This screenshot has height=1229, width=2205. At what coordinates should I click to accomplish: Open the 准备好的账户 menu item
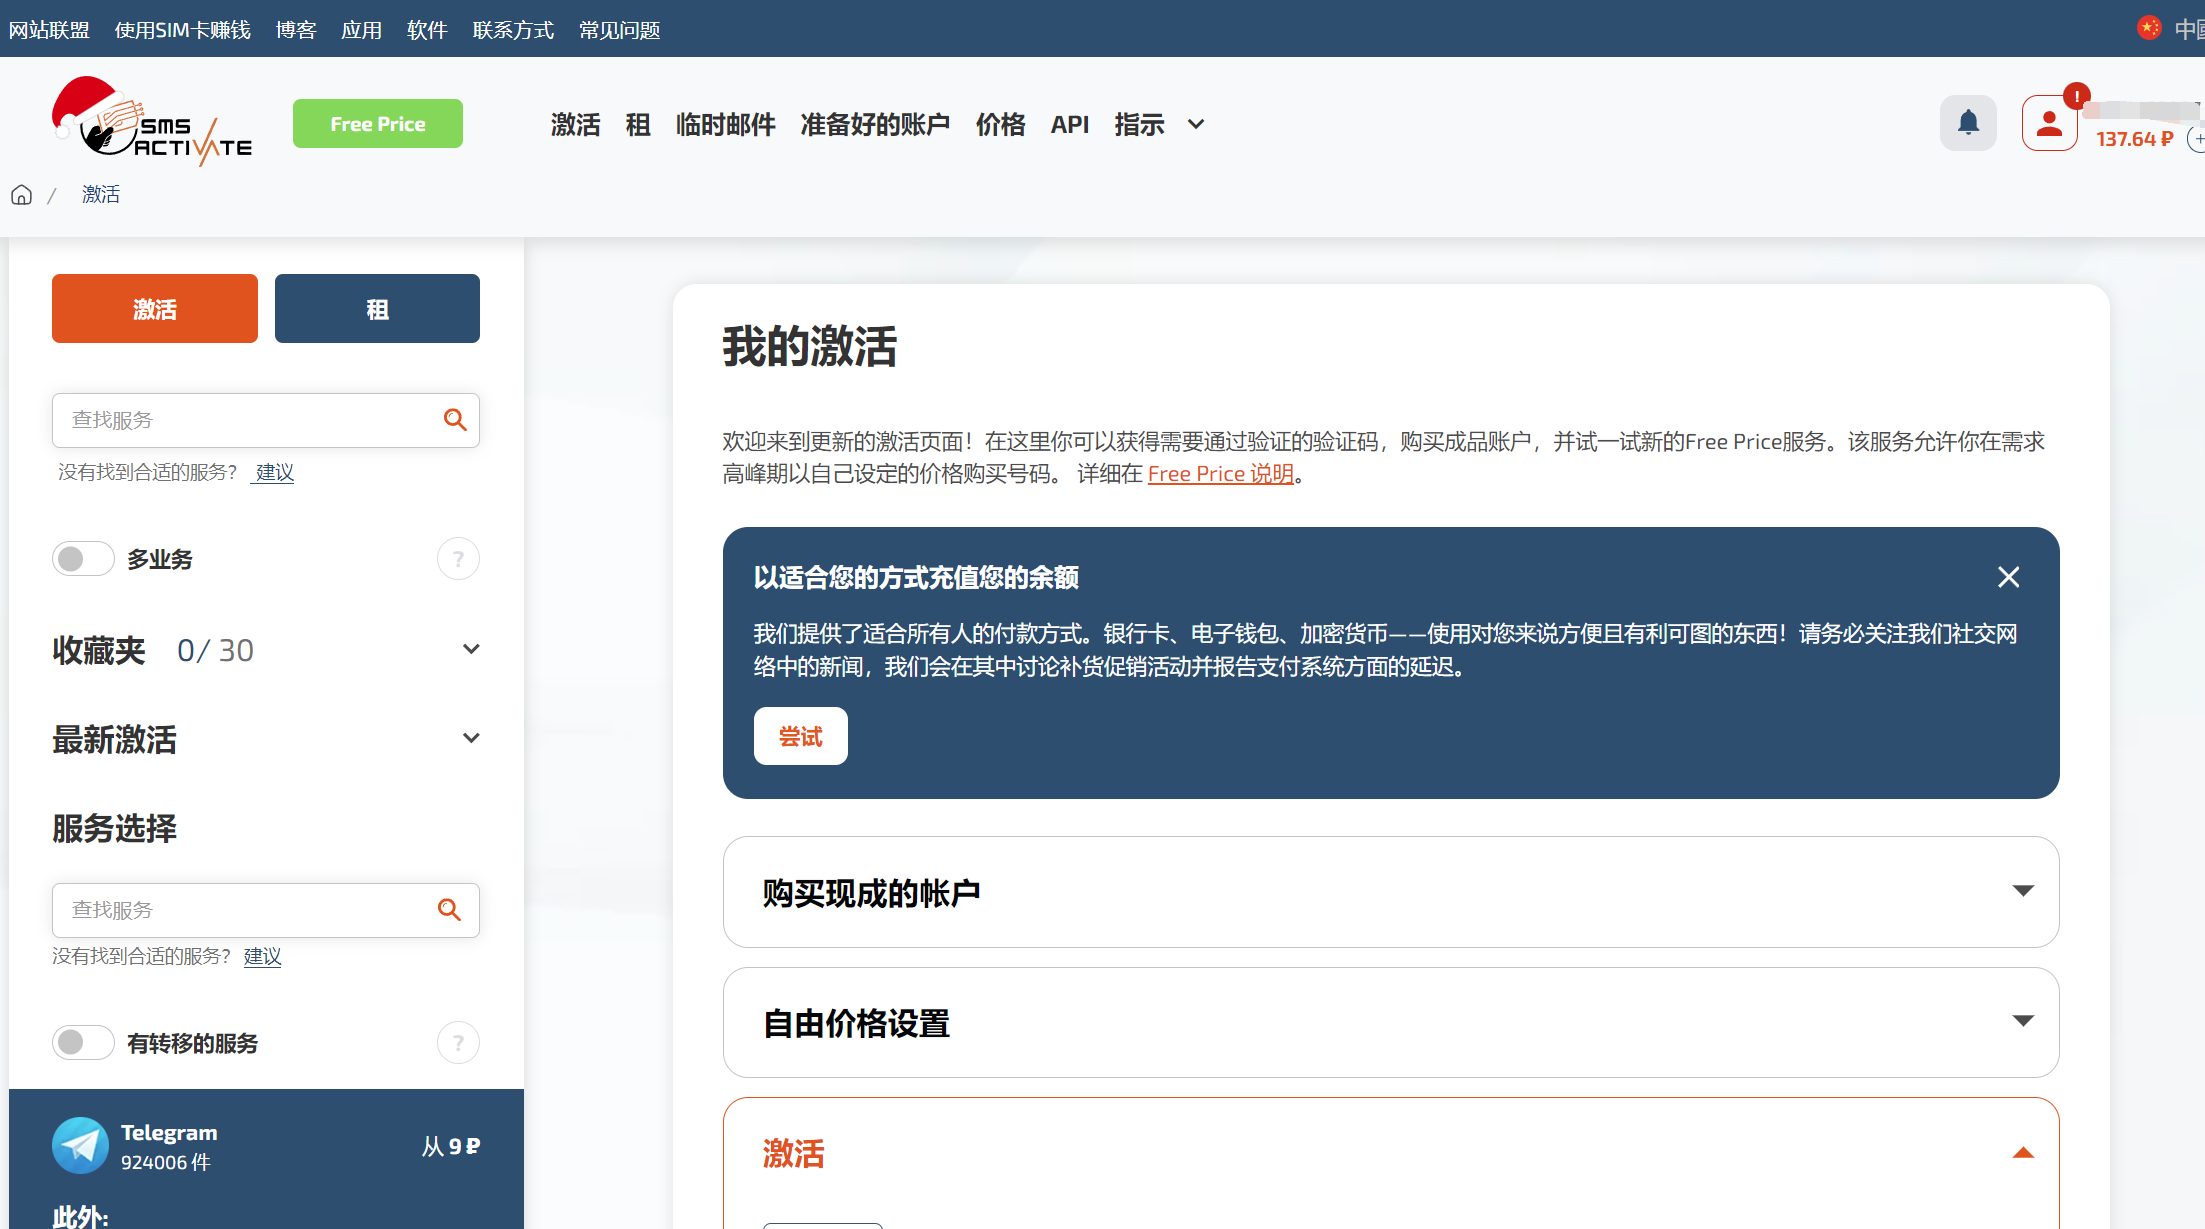click(875, 125)
